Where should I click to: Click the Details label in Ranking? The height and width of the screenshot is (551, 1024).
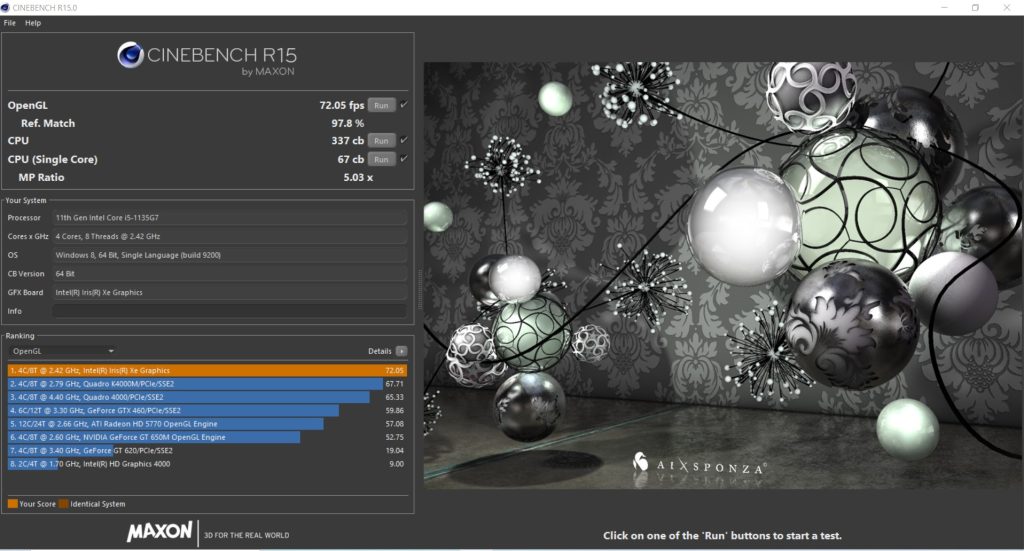(379, 351)
